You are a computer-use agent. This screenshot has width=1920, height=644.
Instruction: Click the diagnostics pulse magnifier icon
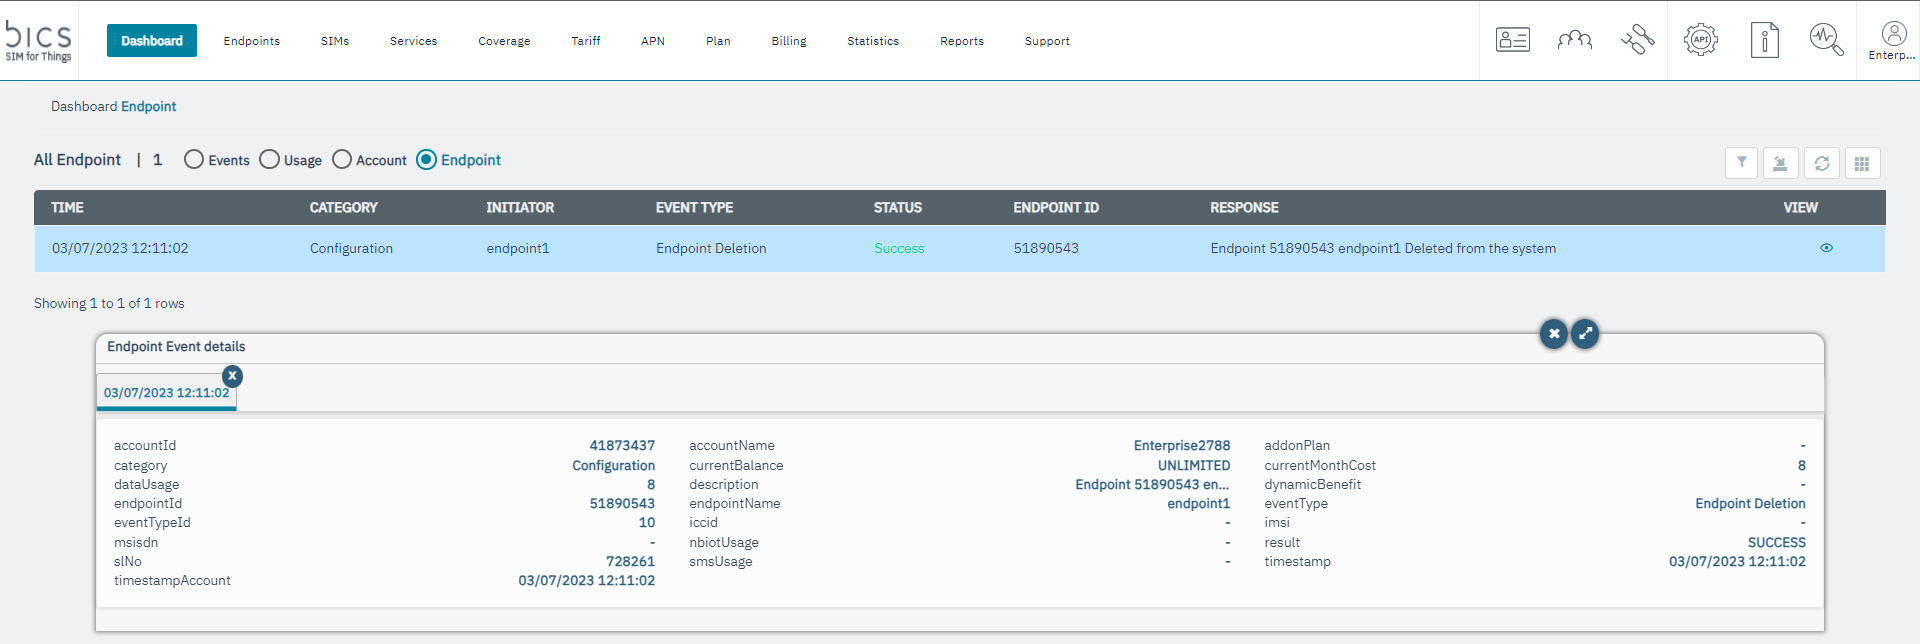(x=1826, y=40)
